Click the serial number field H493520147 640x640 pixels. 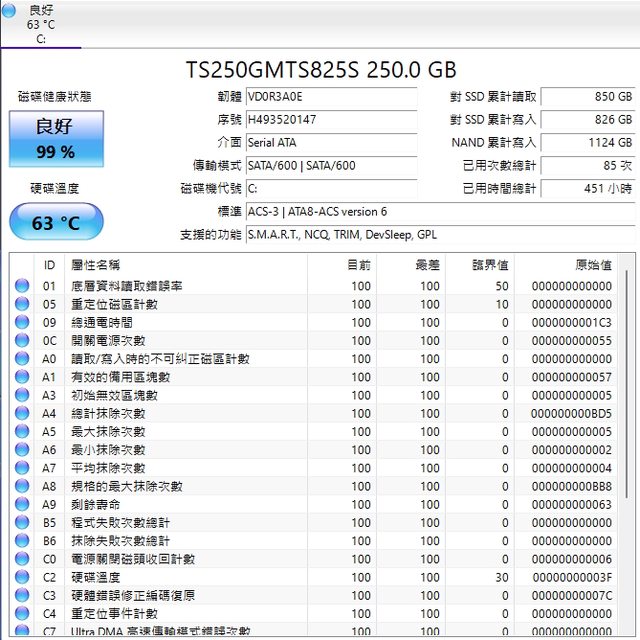pyautogui.click(x=330, y=120)
